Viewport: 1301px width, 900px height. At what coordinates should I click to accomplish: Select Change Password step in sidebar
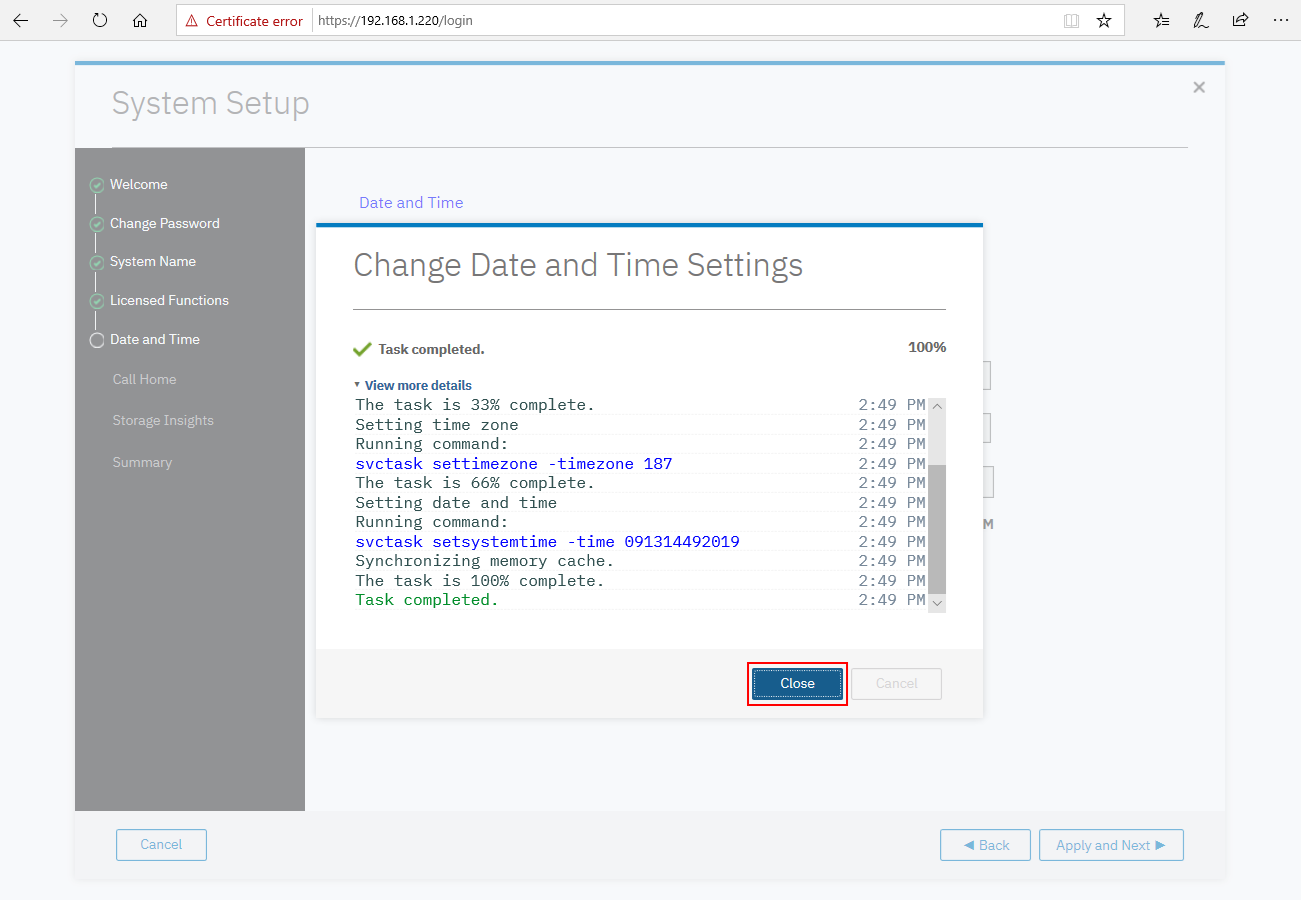click(165, 223)
